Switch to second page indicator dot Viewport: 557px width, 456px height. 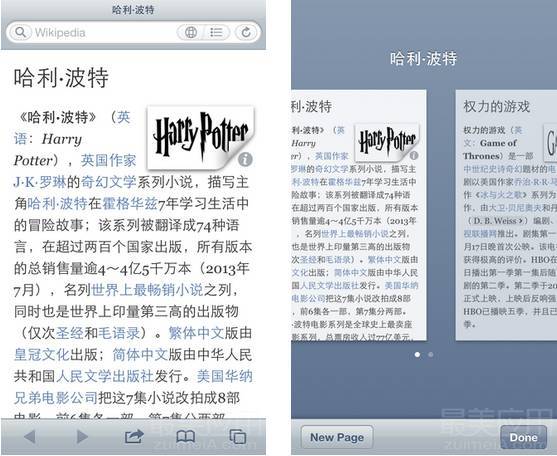pyautogui.click(x=431, y=354)
